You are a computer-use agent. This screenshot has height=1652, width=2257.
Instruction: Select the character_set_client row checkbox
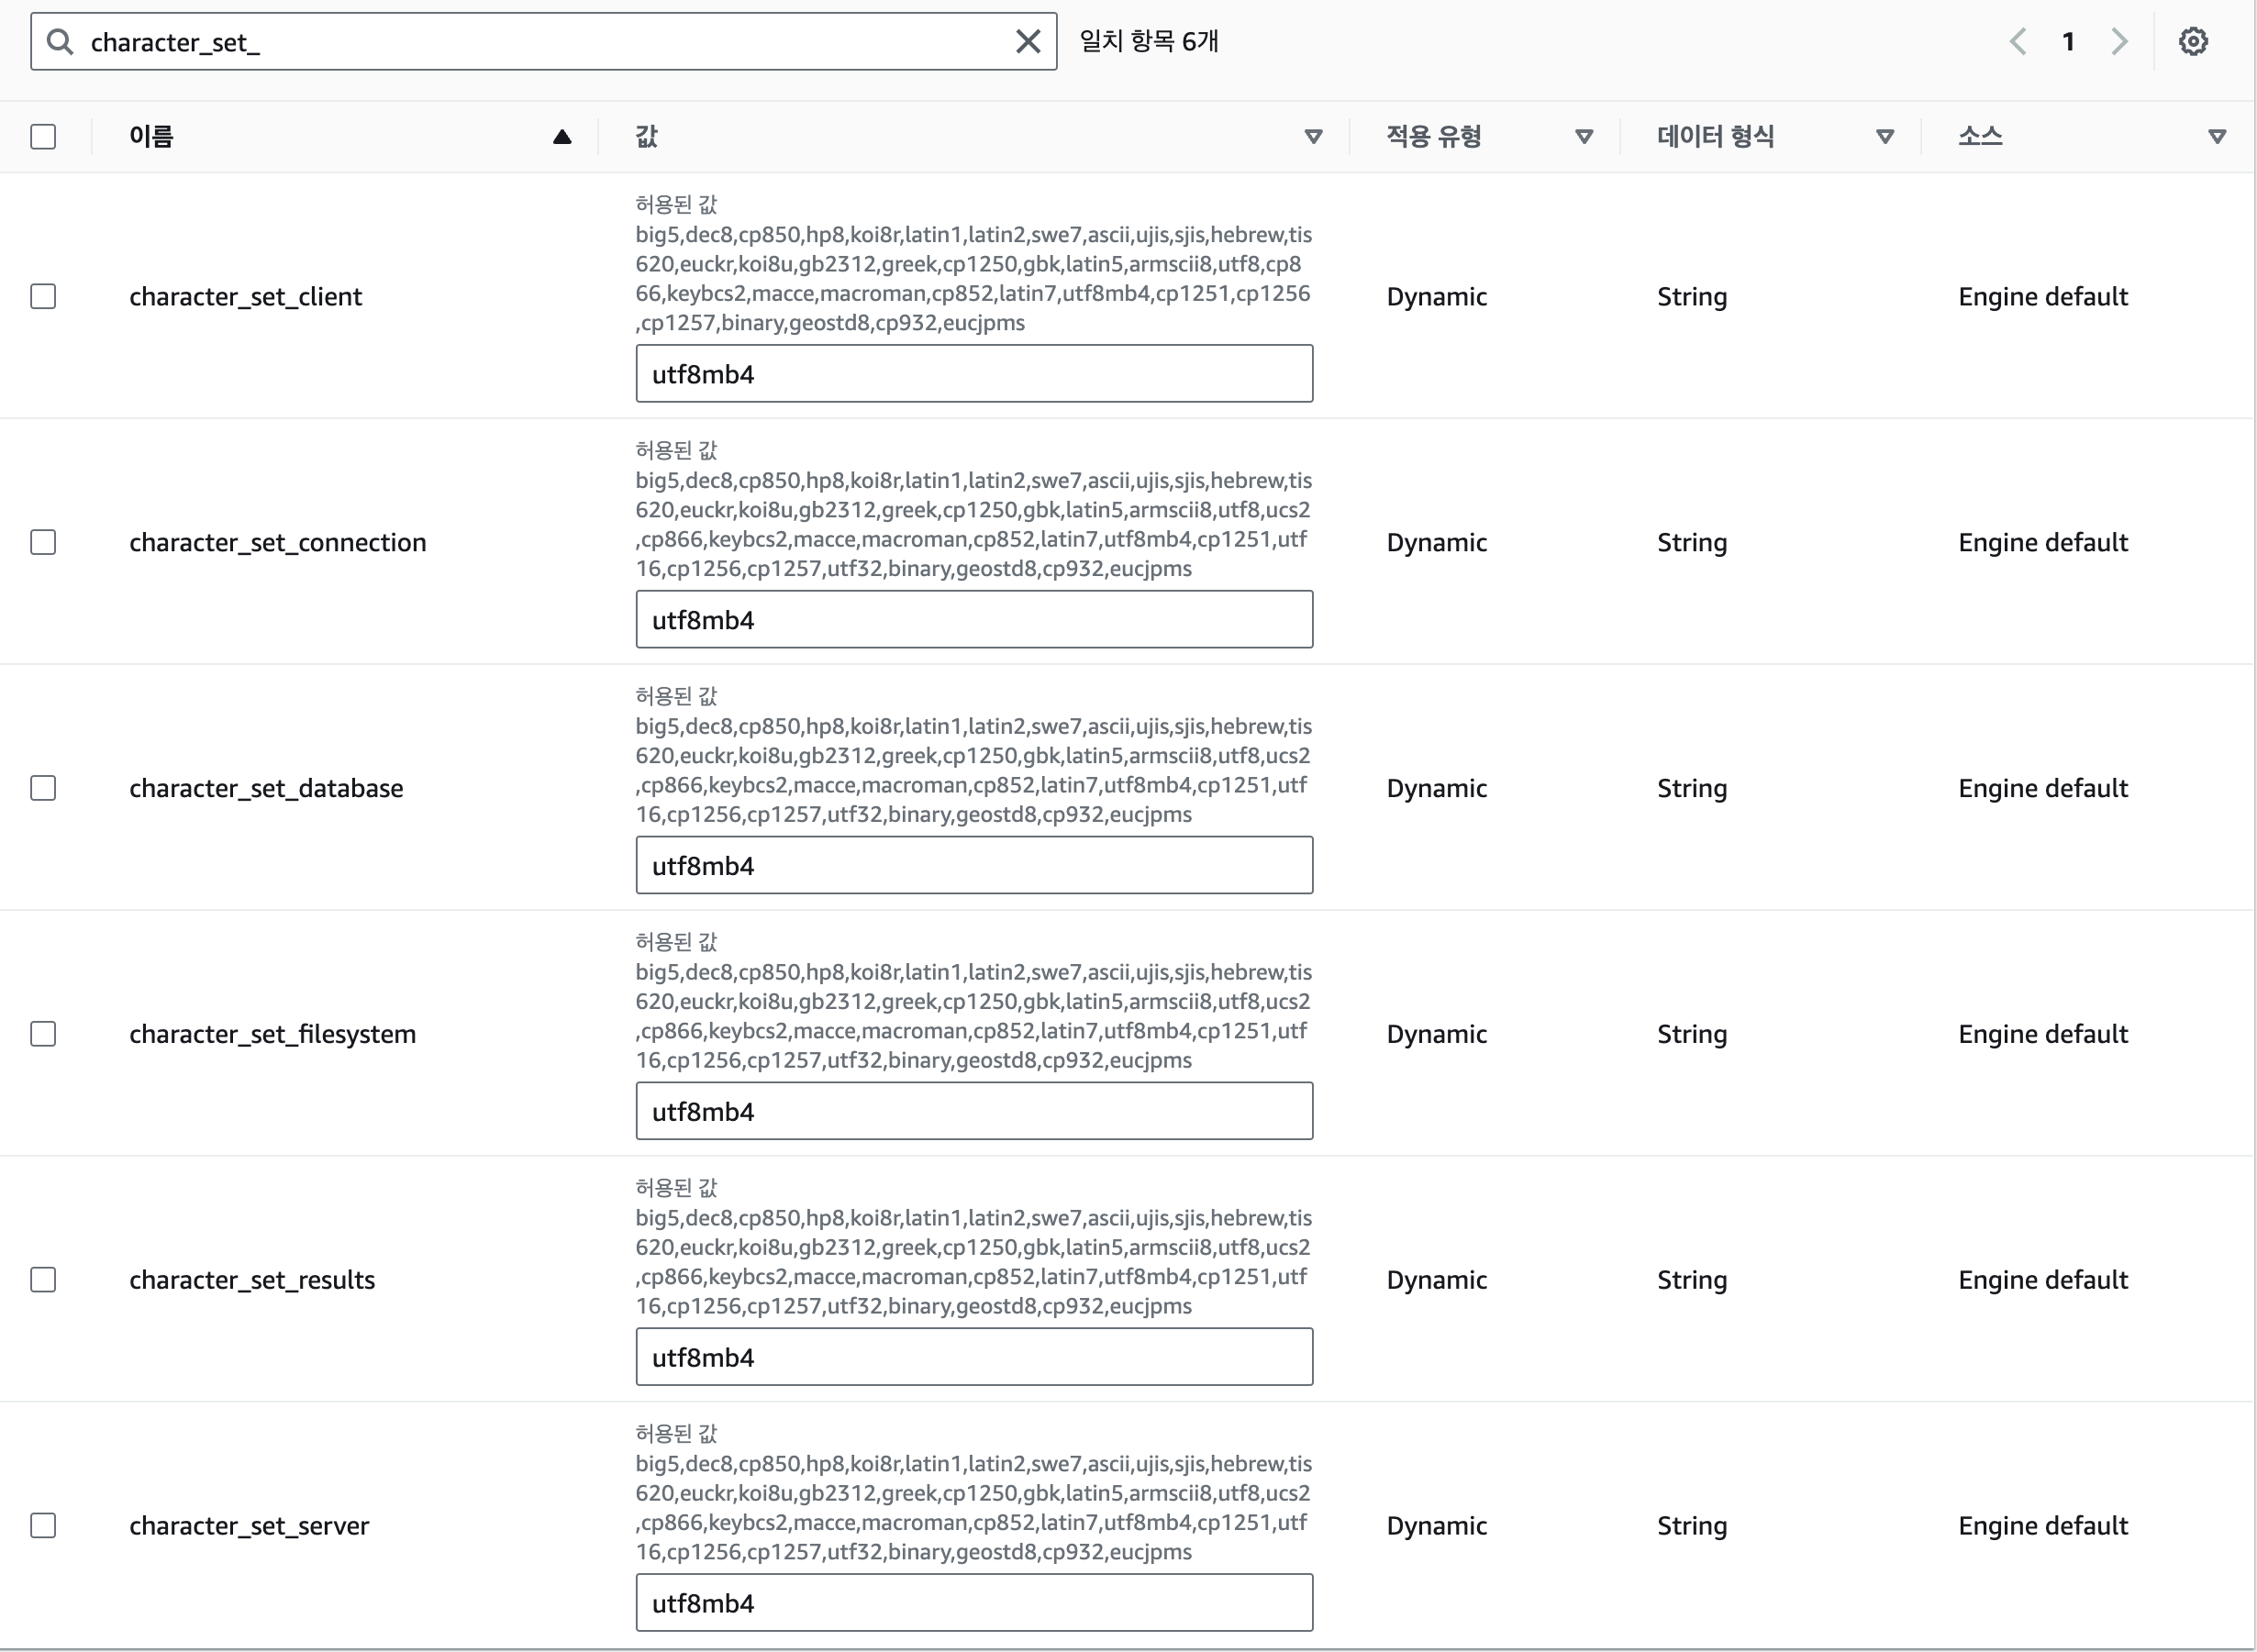pyautogui.click(x=43, y=297)
